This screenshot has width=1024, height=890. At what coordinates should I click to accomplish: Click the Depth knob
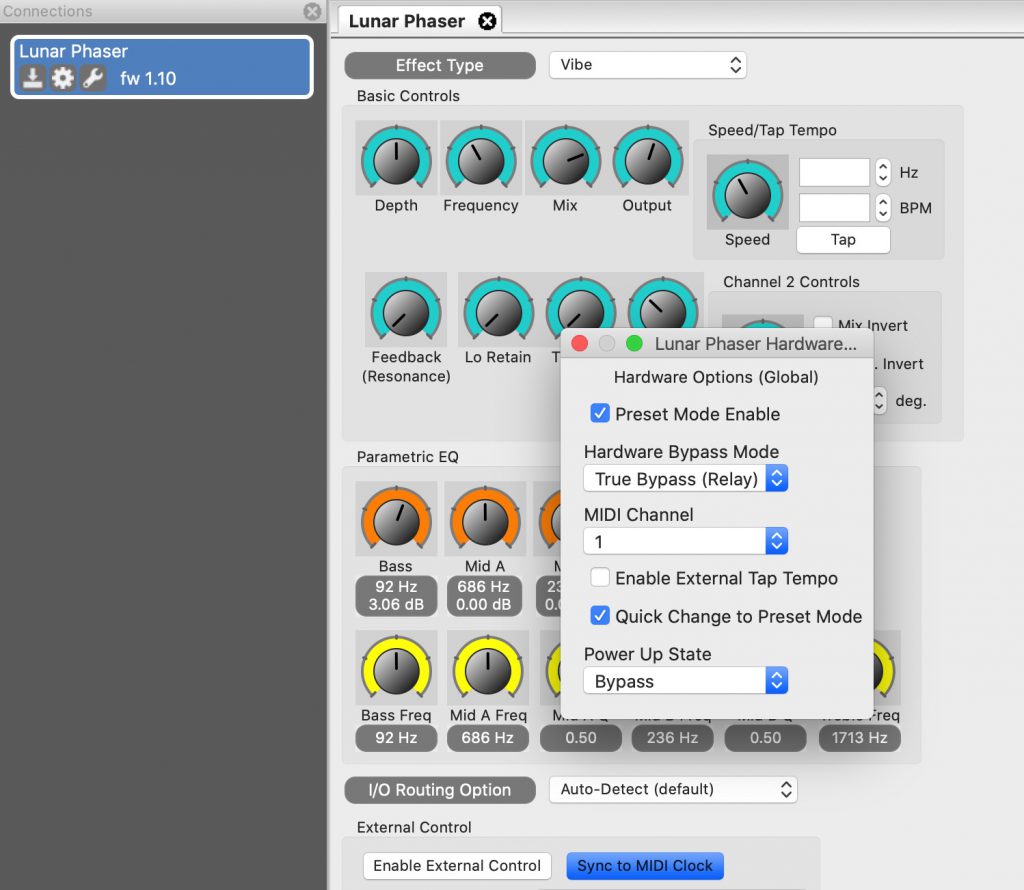396,161
